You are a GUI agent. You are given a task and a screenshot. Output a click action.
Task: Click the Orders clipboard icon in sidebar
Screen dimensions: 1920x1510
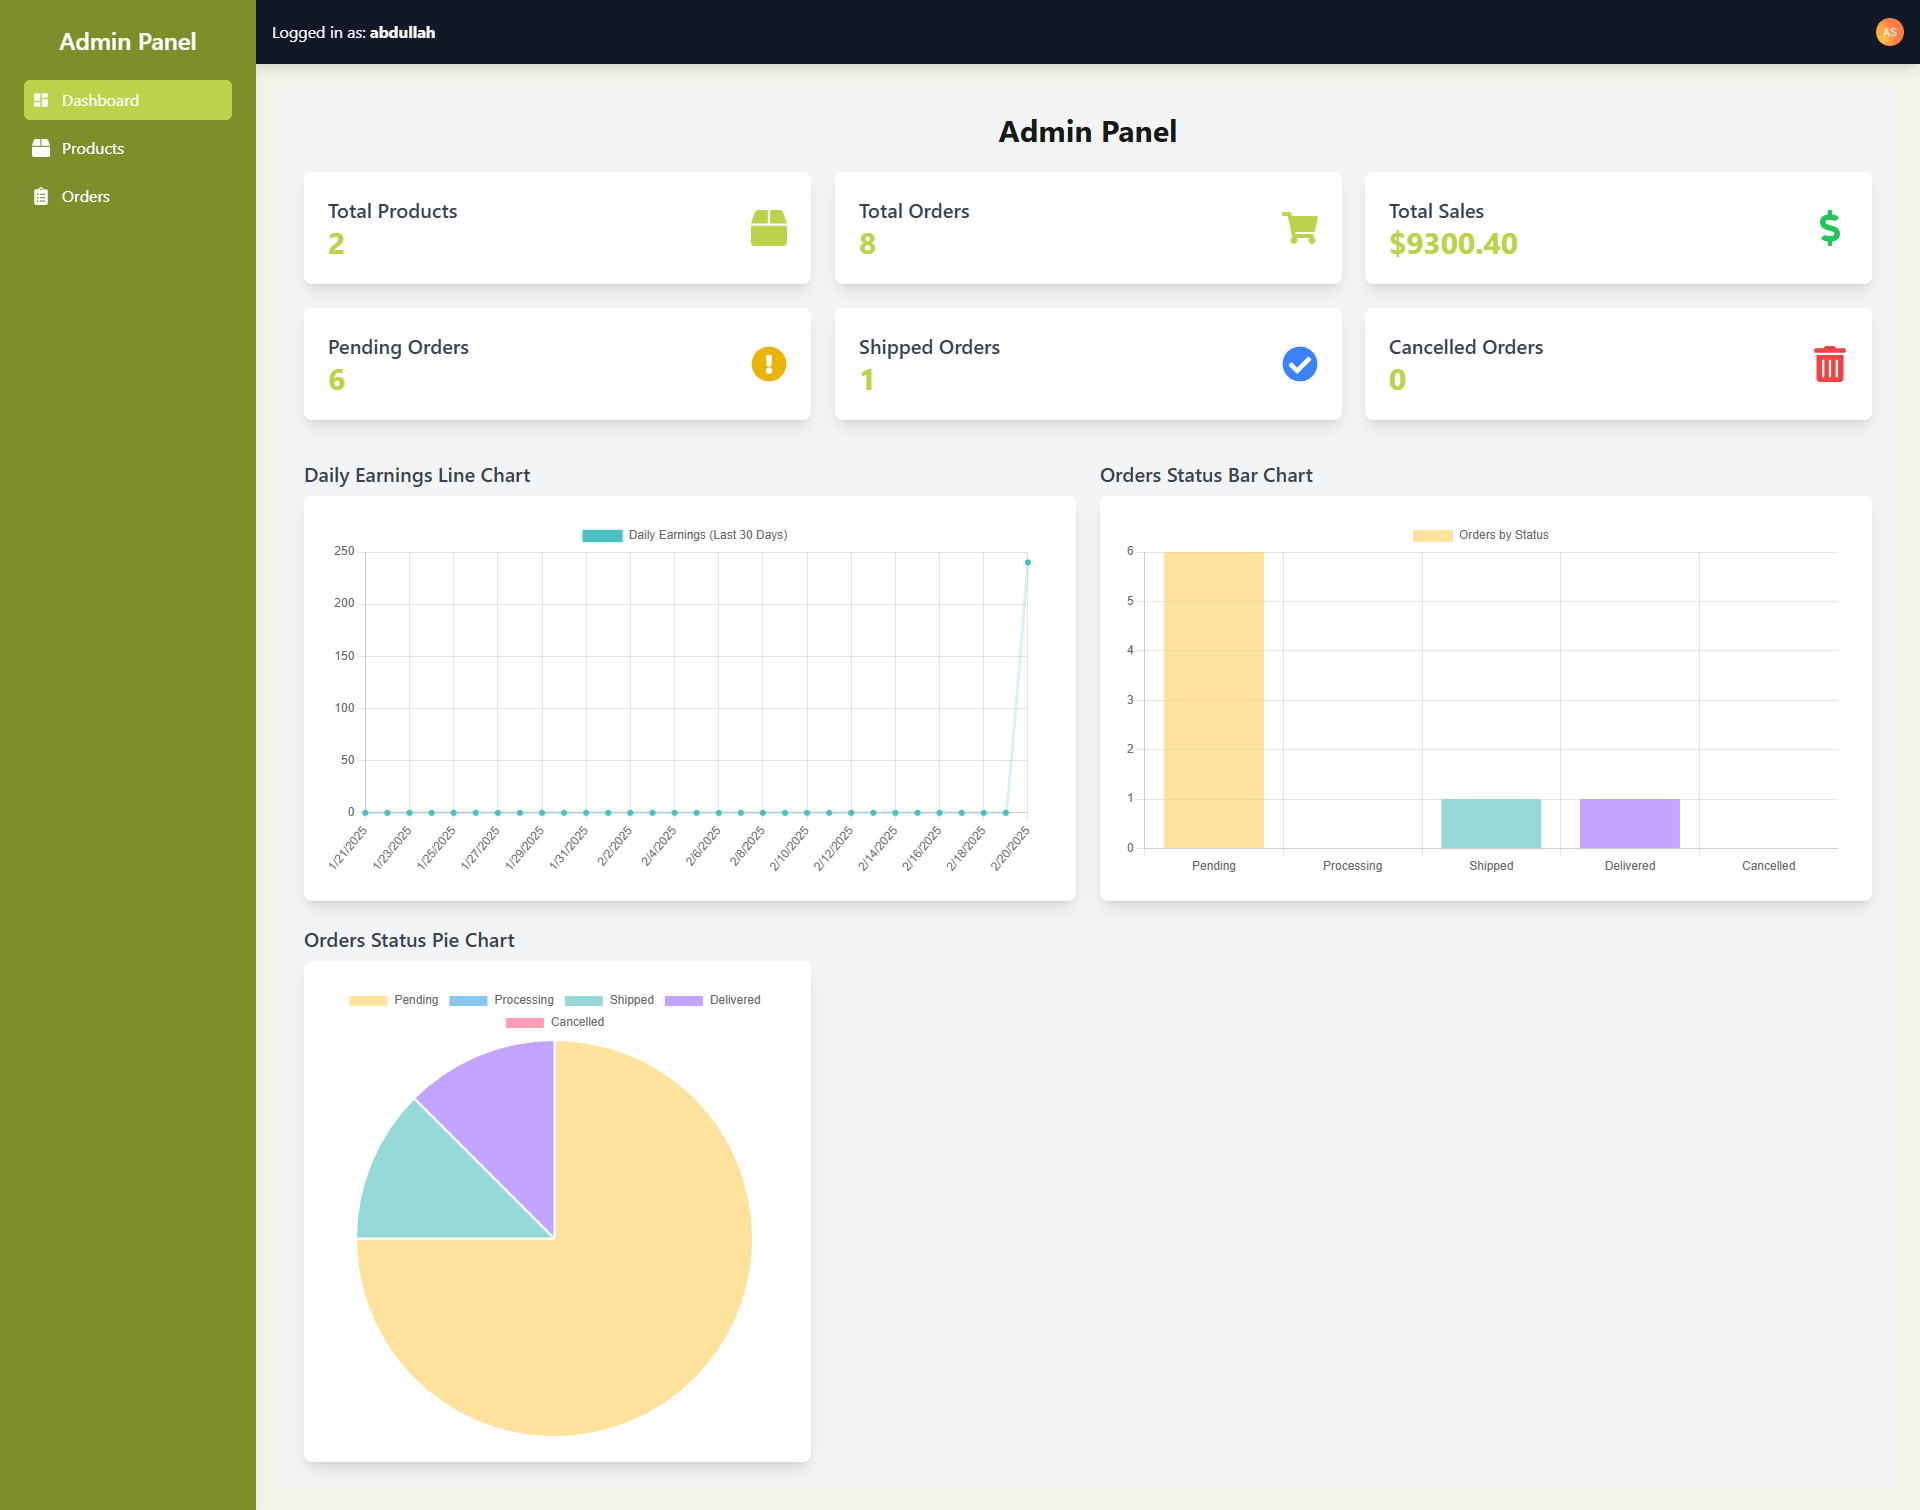click(41, 197)
